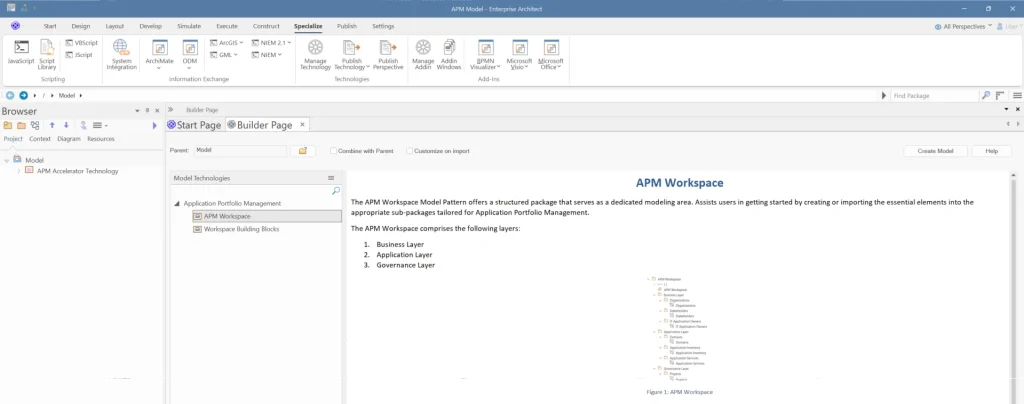Click the Parent input field
The height and width of the screenshot is (404, 1024).
(240, 151)
